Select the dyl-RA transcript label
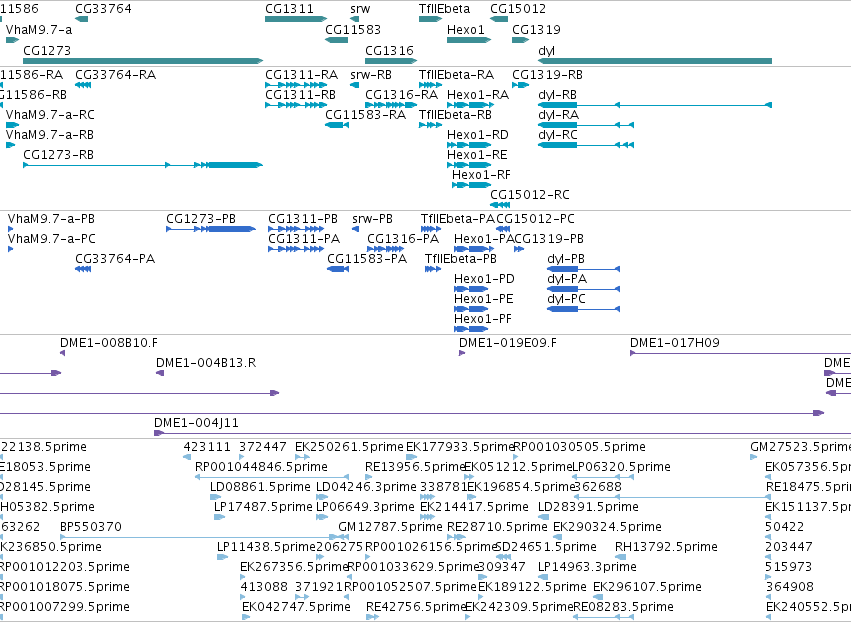This screenshot has width=851, height=622. tap(558, 115)
